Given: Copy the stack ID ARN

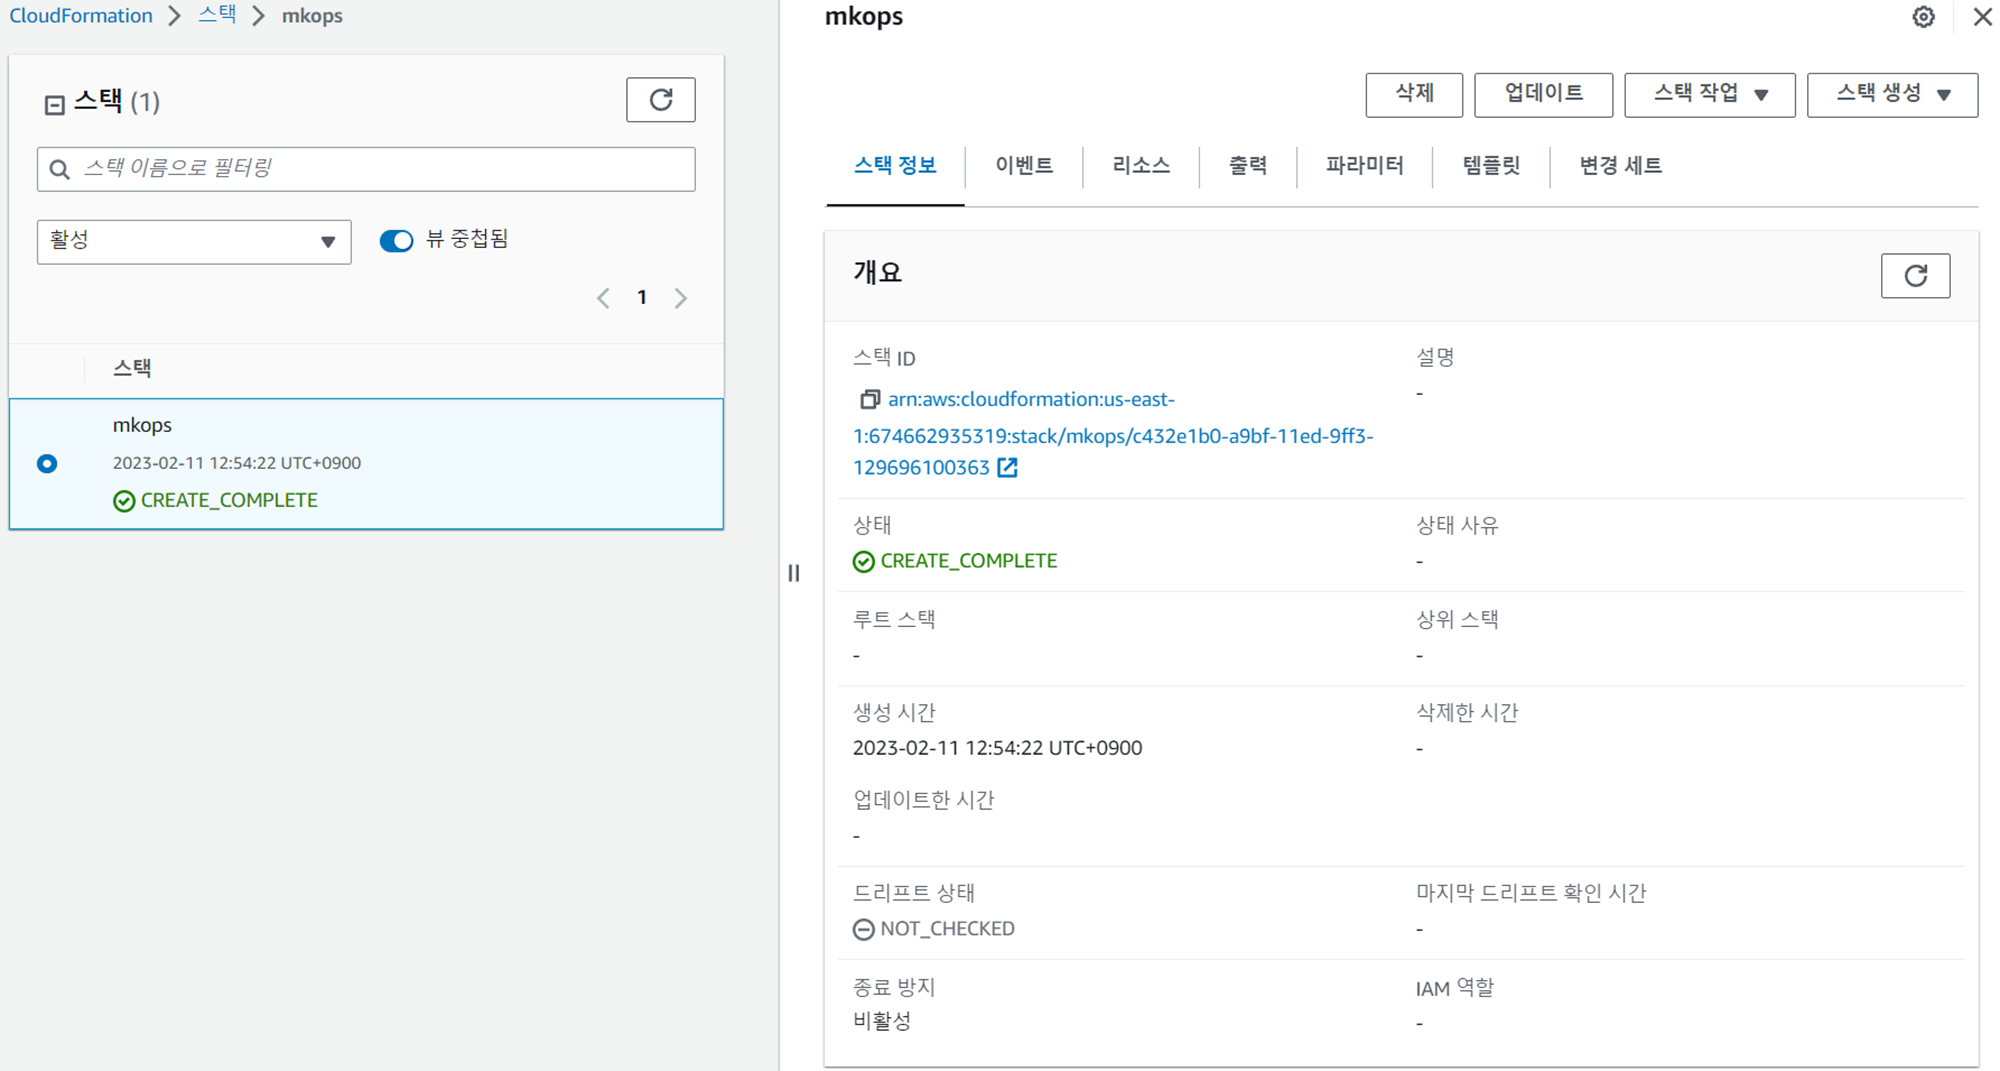Looking at the screenshot, I should click(869, 400).
